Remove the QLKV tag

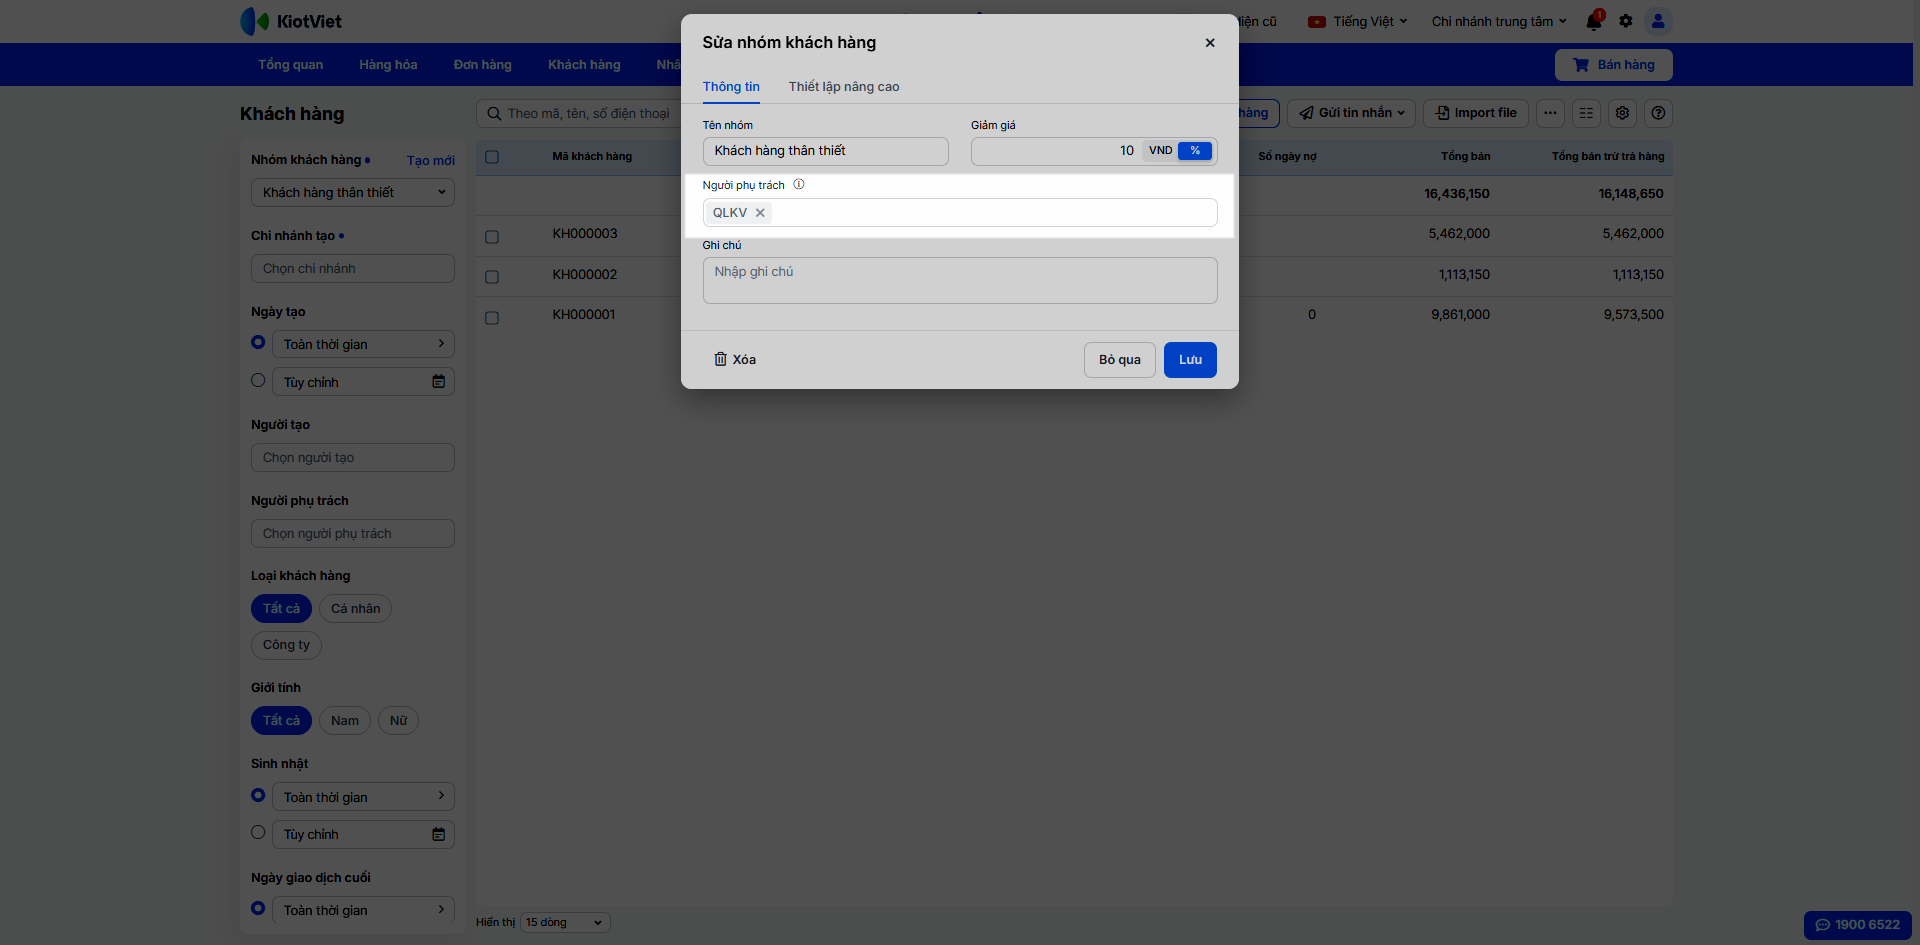click(760, 213)
